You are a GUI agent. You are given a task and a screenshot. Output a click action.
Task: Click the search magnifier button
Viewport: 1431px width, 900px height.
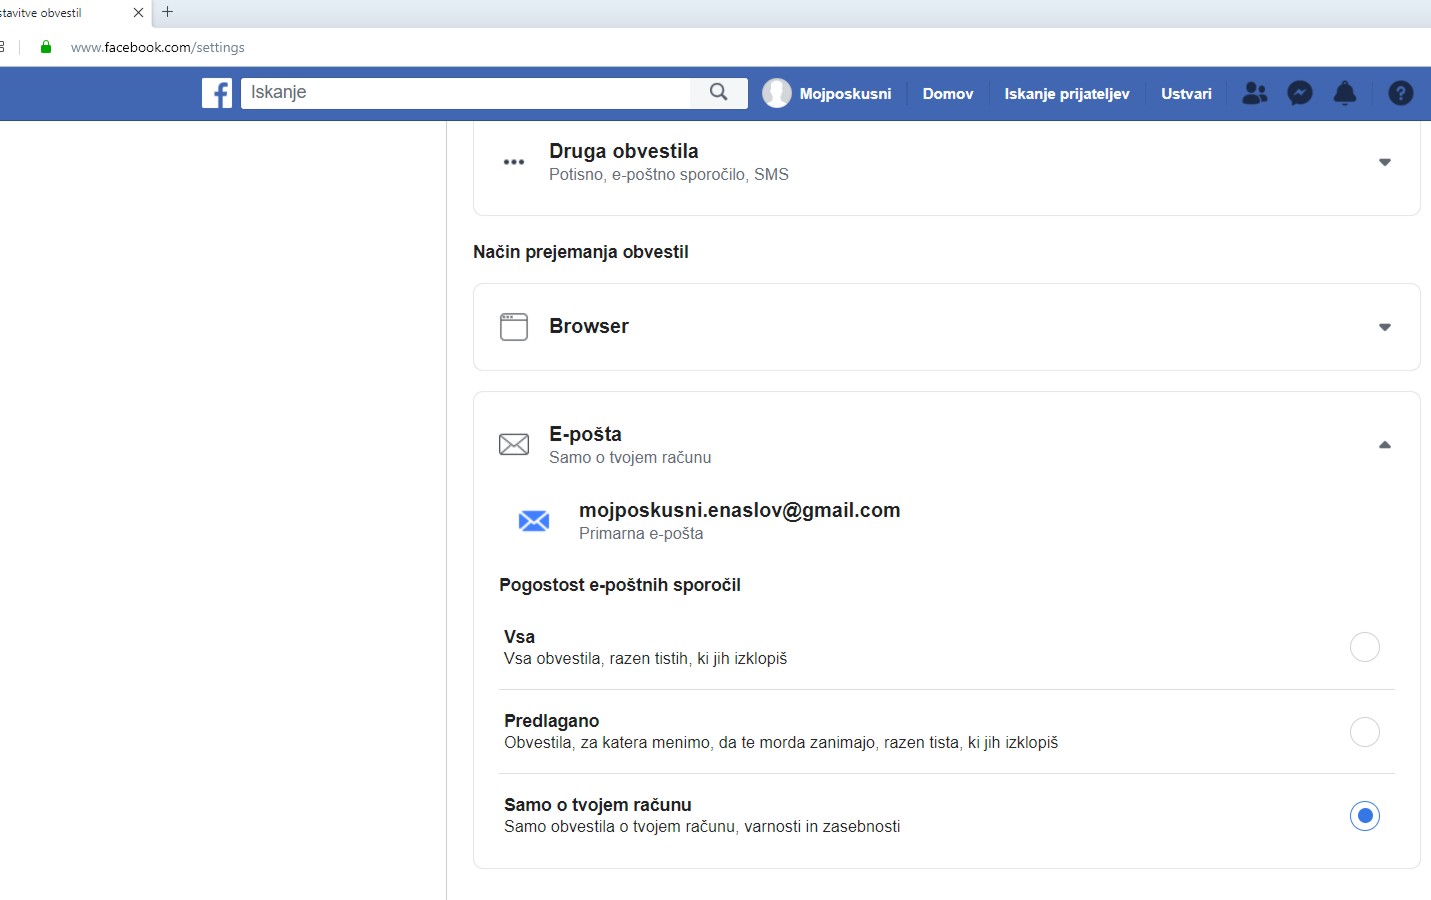718,93
